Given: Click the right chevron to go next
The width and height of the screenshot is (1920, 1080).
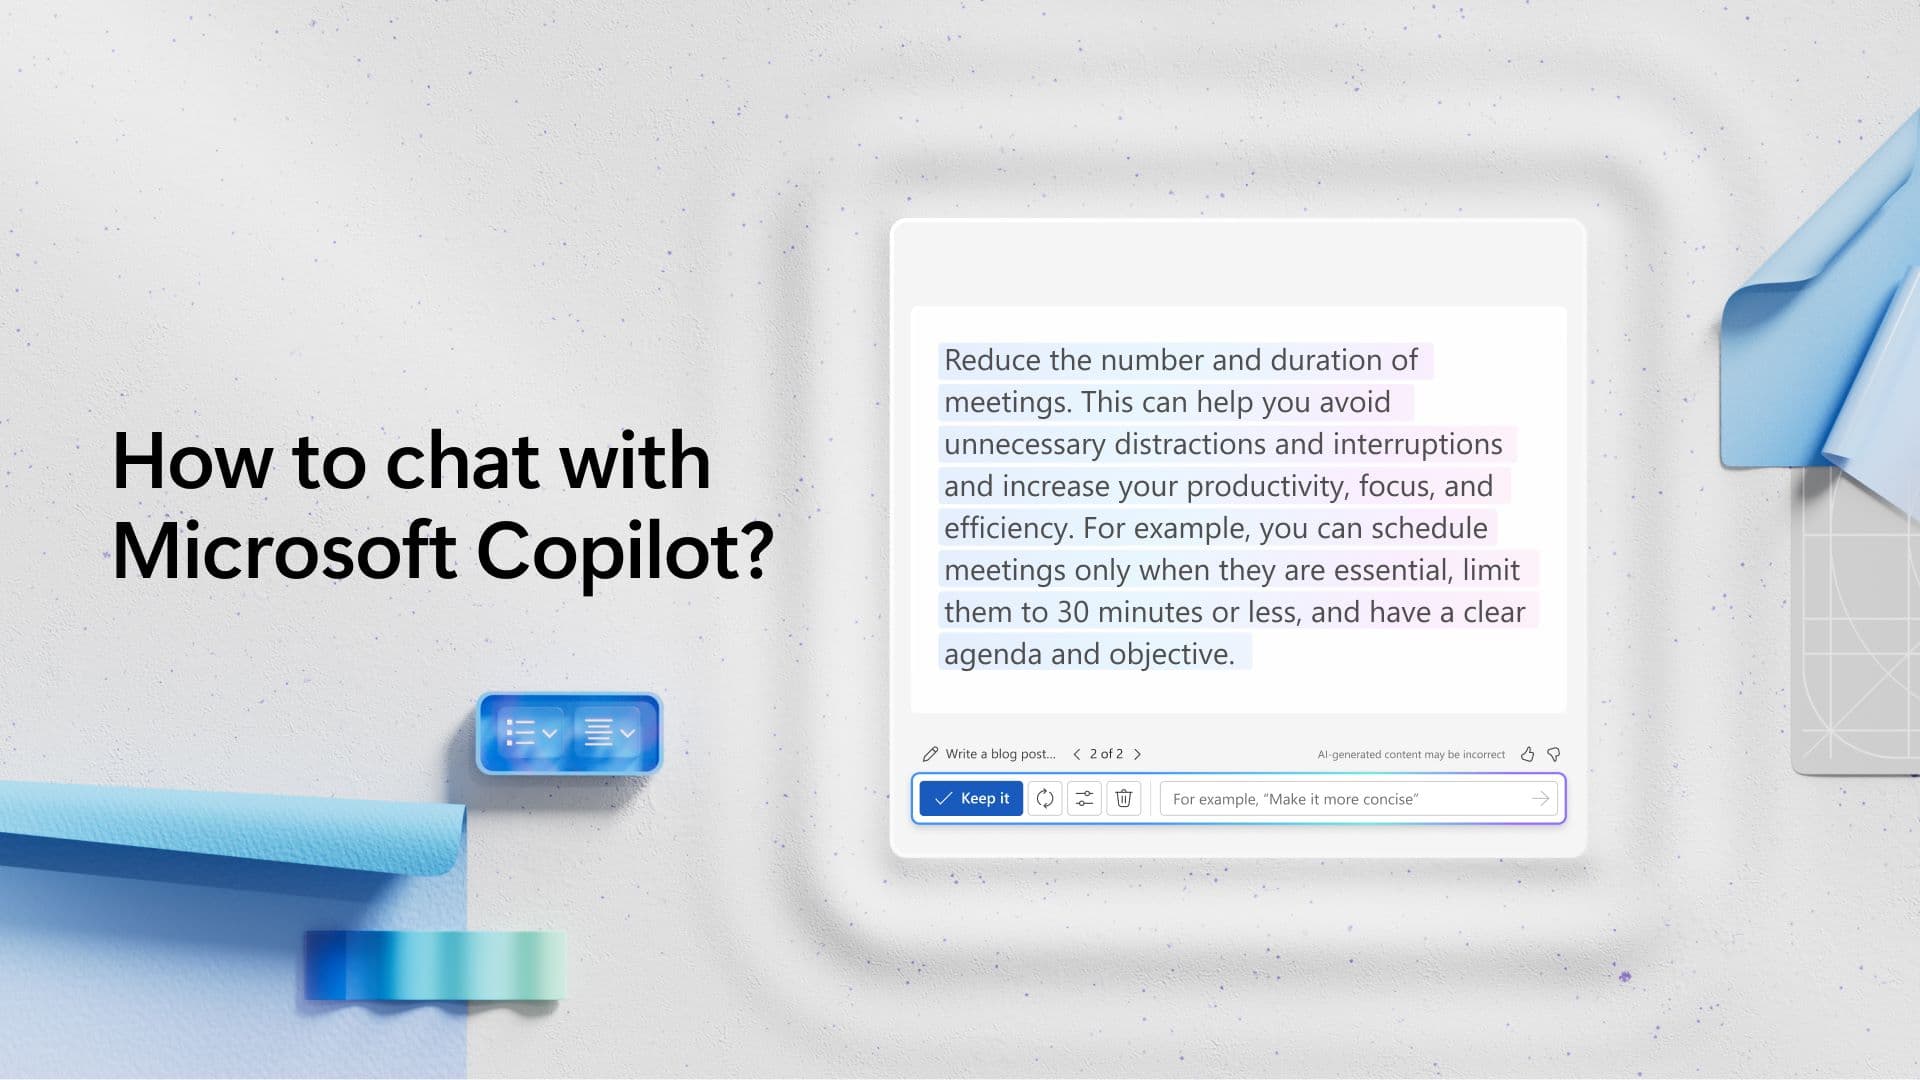Looking at the screenshot, I should tap(1137, 753).
